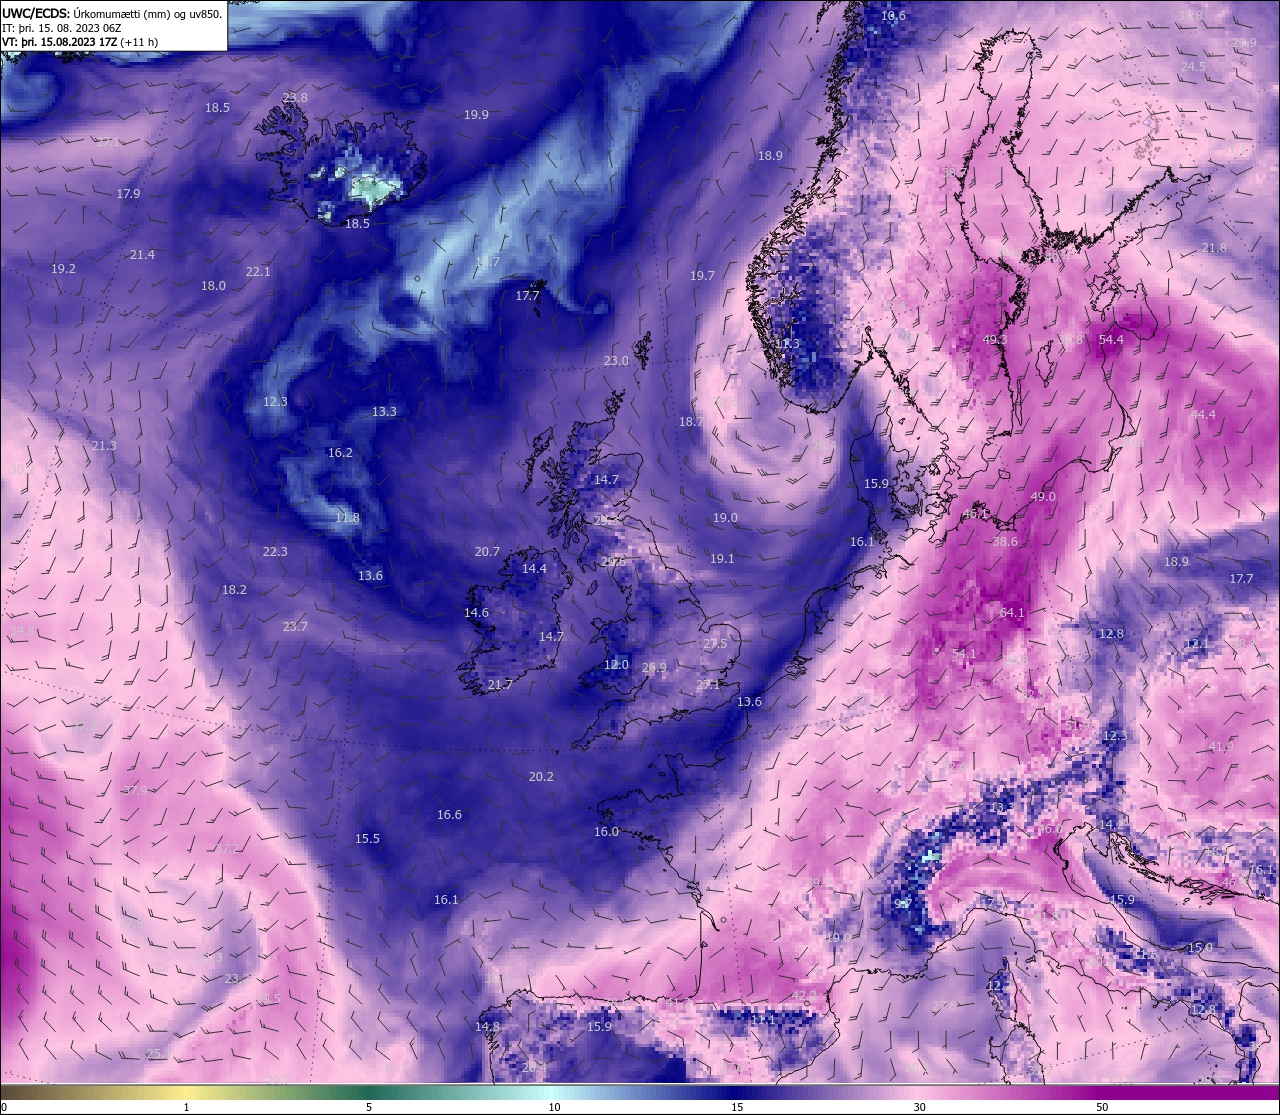1280x1115 pixels.
Task: Click the 15.0 value label
Action: pos(1200,948)
